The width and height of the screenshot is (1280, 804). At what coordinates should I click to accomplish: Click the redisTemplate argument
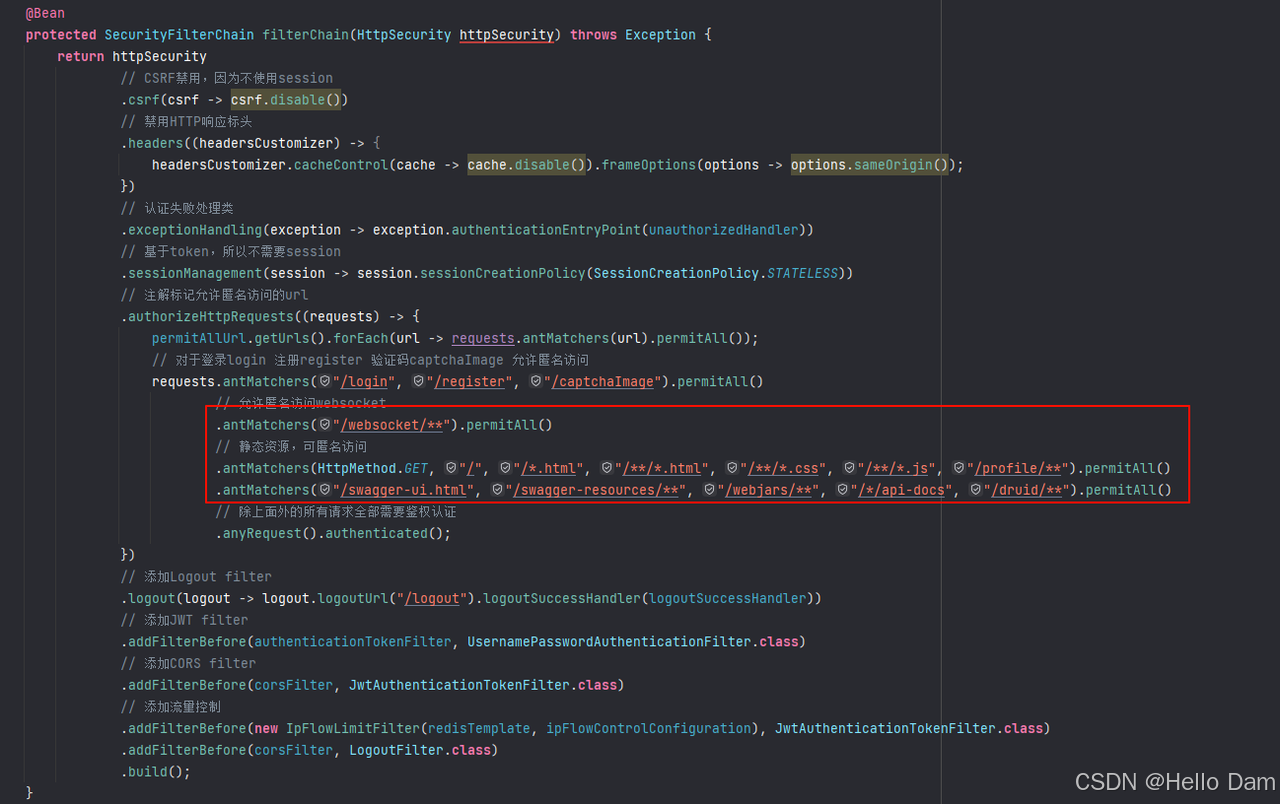479,728
